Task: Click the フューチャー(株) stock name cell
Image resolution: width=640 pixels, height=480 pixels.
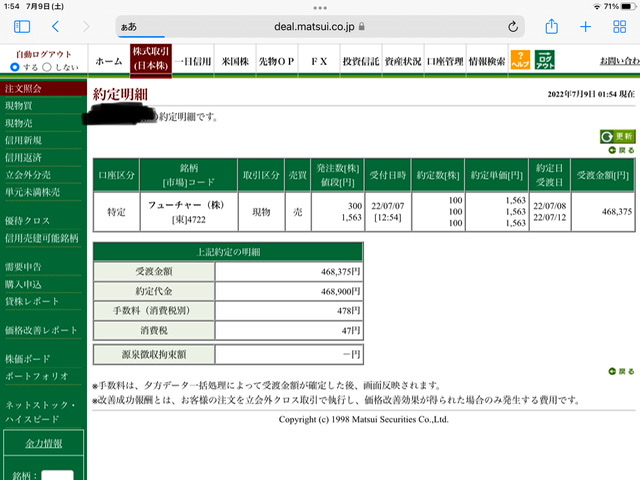Action: pyautogui.click(x=188, y=211)
